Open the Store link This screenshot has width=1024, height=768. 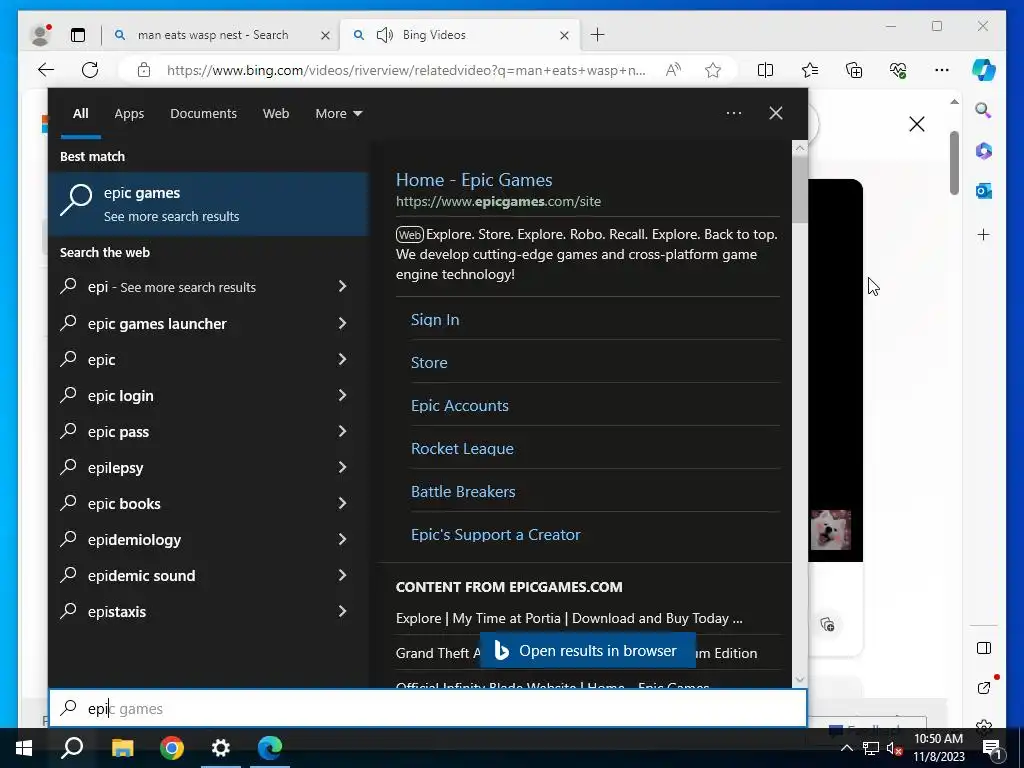point(429,362)
